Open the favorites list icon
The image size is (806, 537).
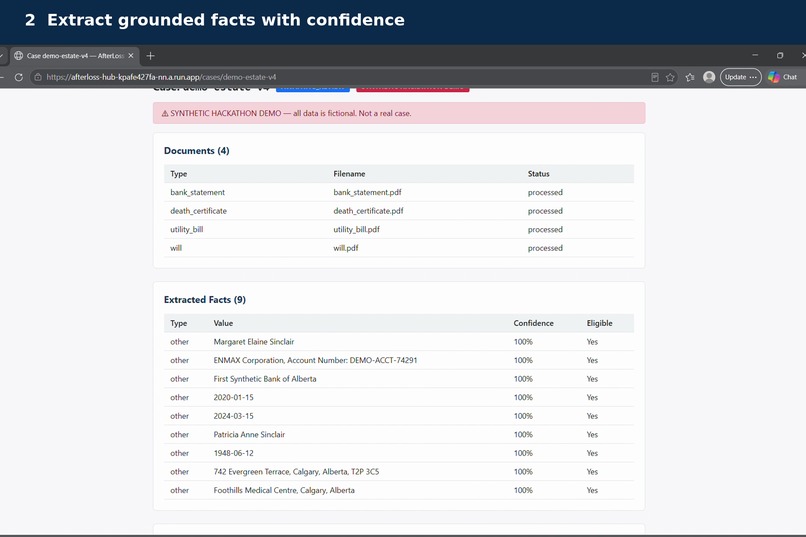[x=690, y=77]
